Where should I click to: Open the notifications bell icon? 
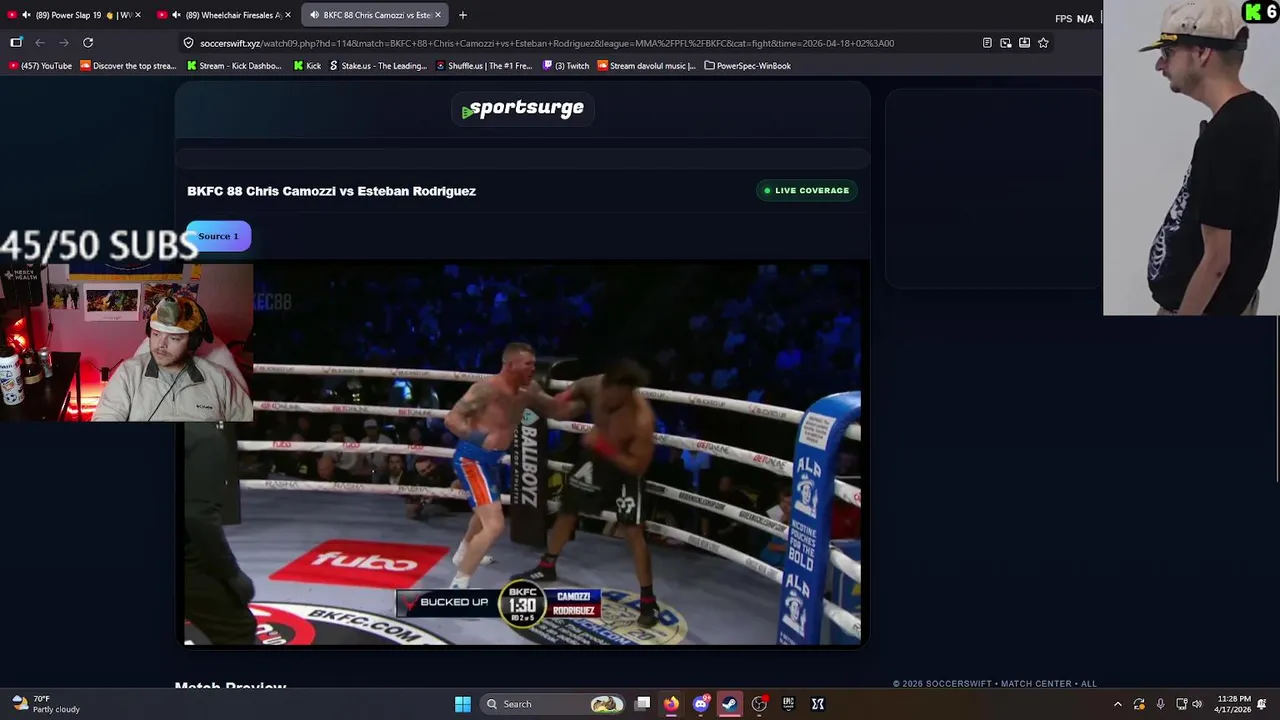[x=1262, y=704]
